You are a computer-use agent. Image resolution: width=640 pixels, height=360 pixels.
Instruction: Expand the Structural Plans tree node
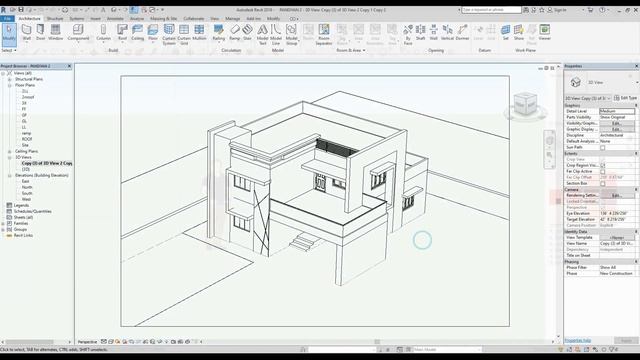point(9,79)
